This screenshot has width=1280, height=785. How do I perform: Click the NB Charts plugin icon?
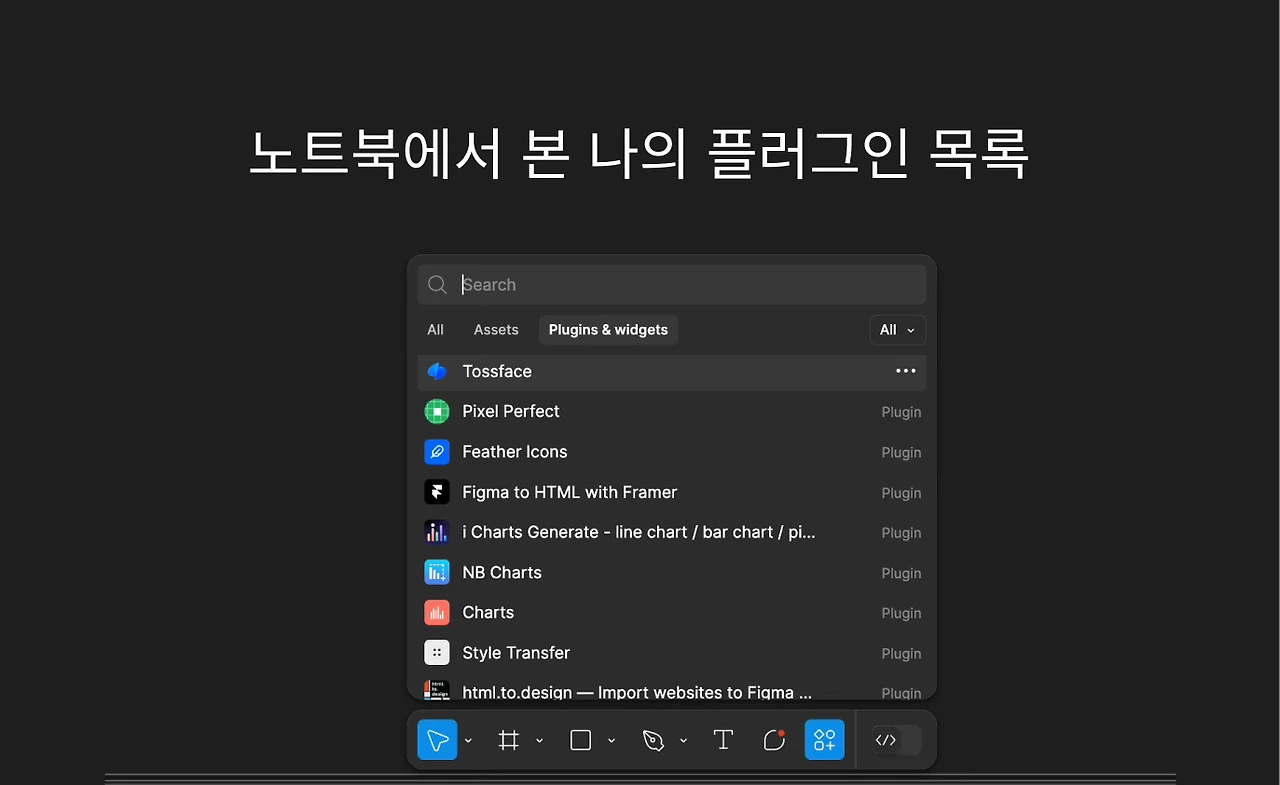(x=437, y=572)
